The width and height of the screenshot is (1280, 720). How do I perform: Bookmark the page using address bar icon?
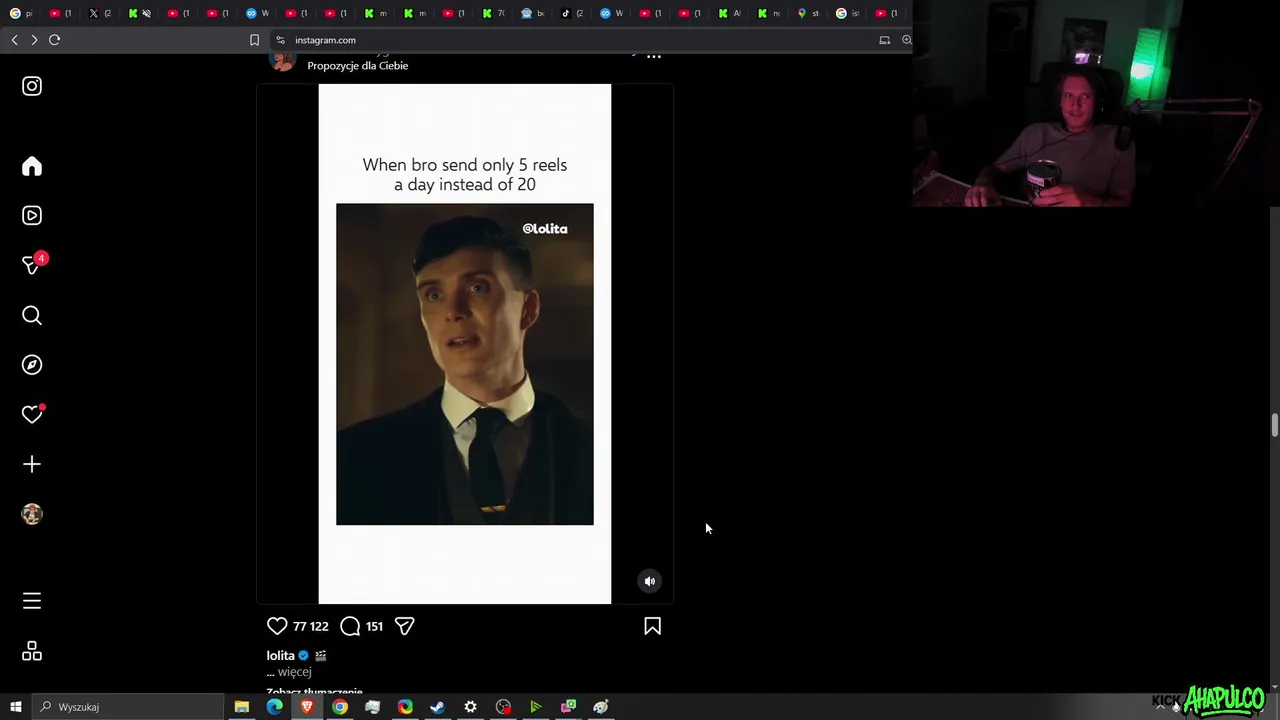point(254,40)
